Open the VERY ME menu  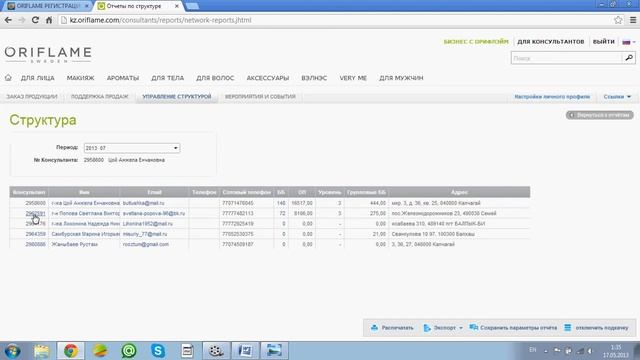point(353,78)
